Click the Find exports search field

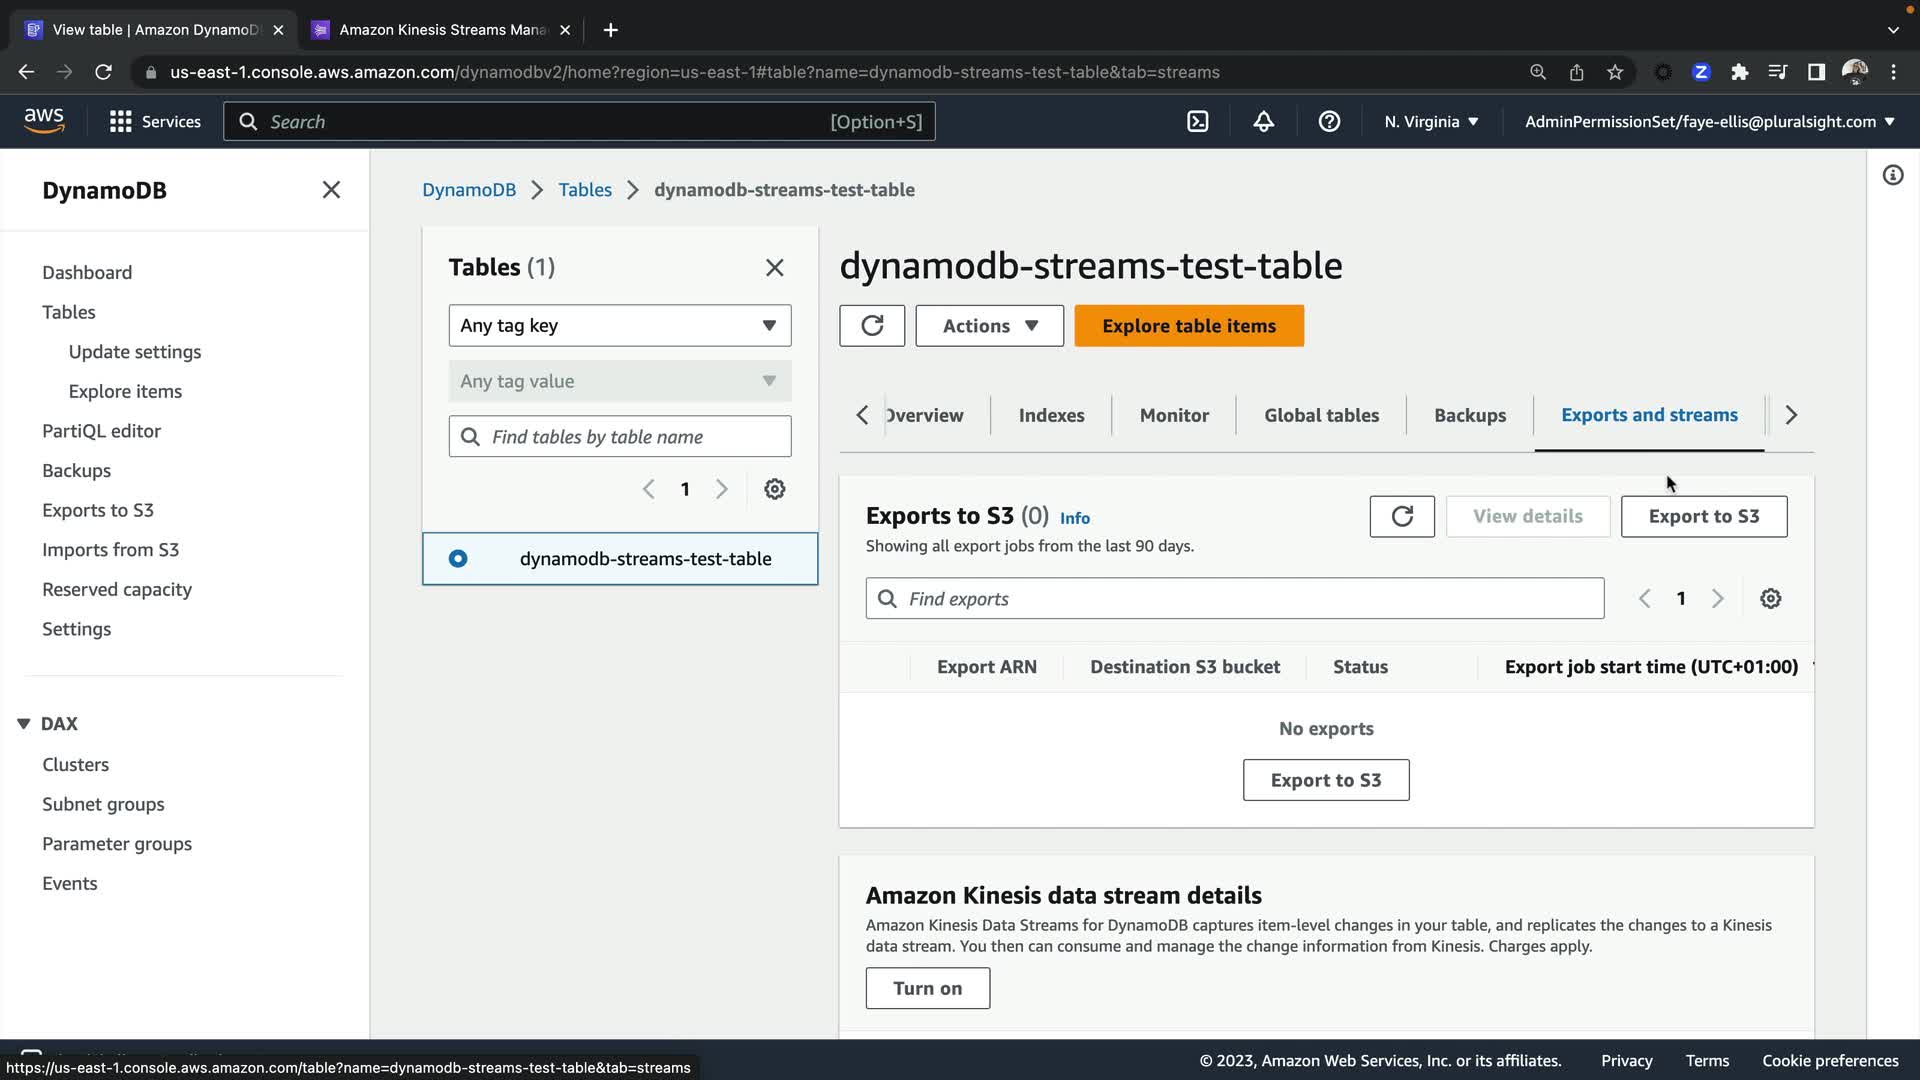(x=1235, y=599)
